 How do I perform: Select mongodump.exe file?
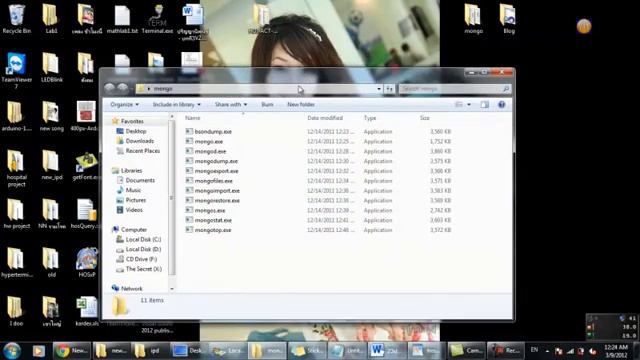click(x=216, y=161)
